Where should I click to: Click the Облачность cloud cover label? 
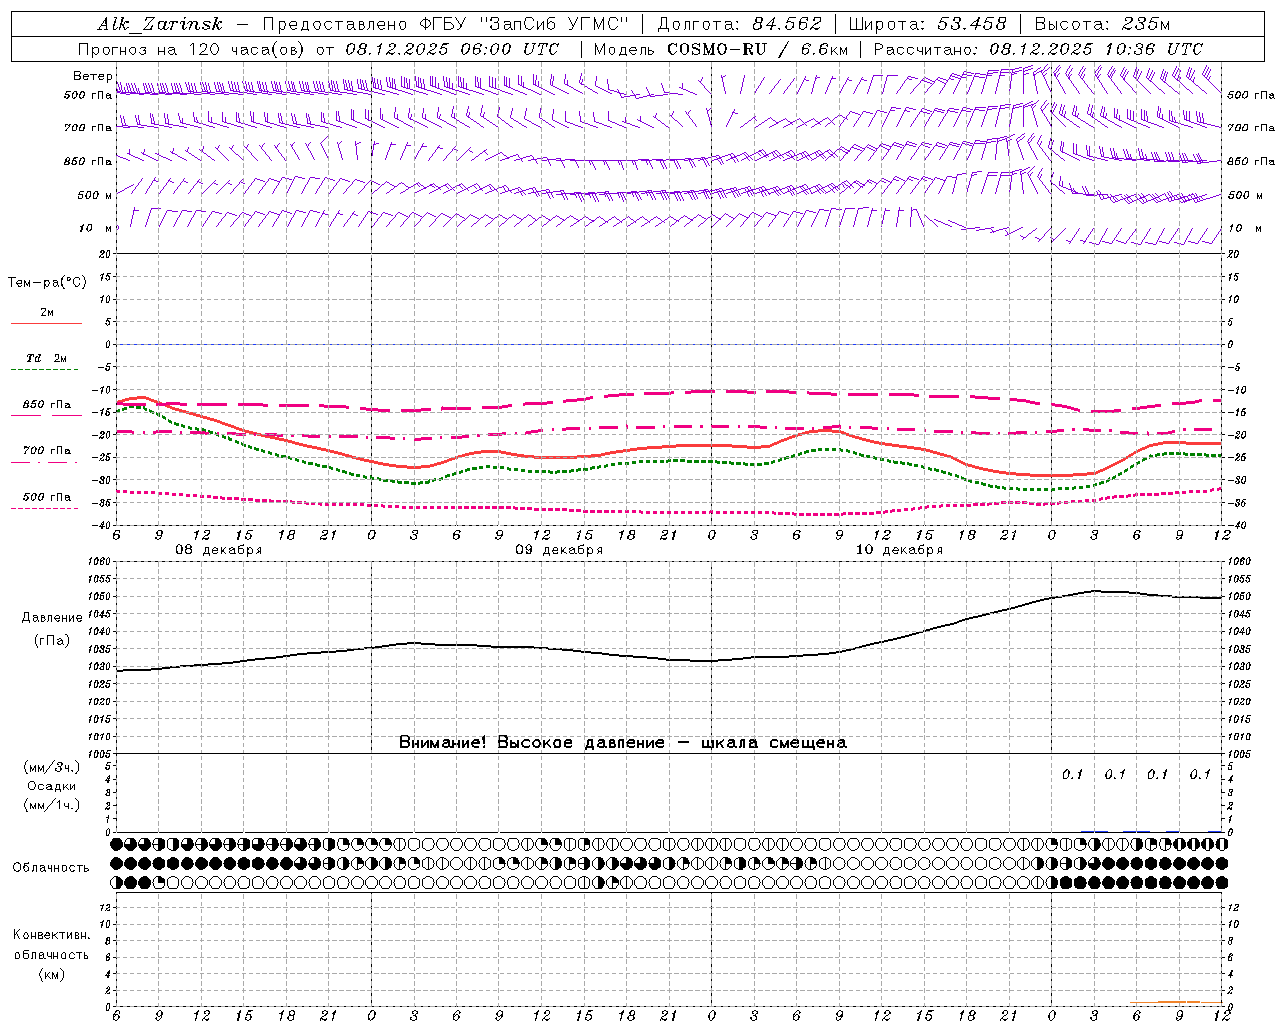pyautogui.click(x=51, y=867)
